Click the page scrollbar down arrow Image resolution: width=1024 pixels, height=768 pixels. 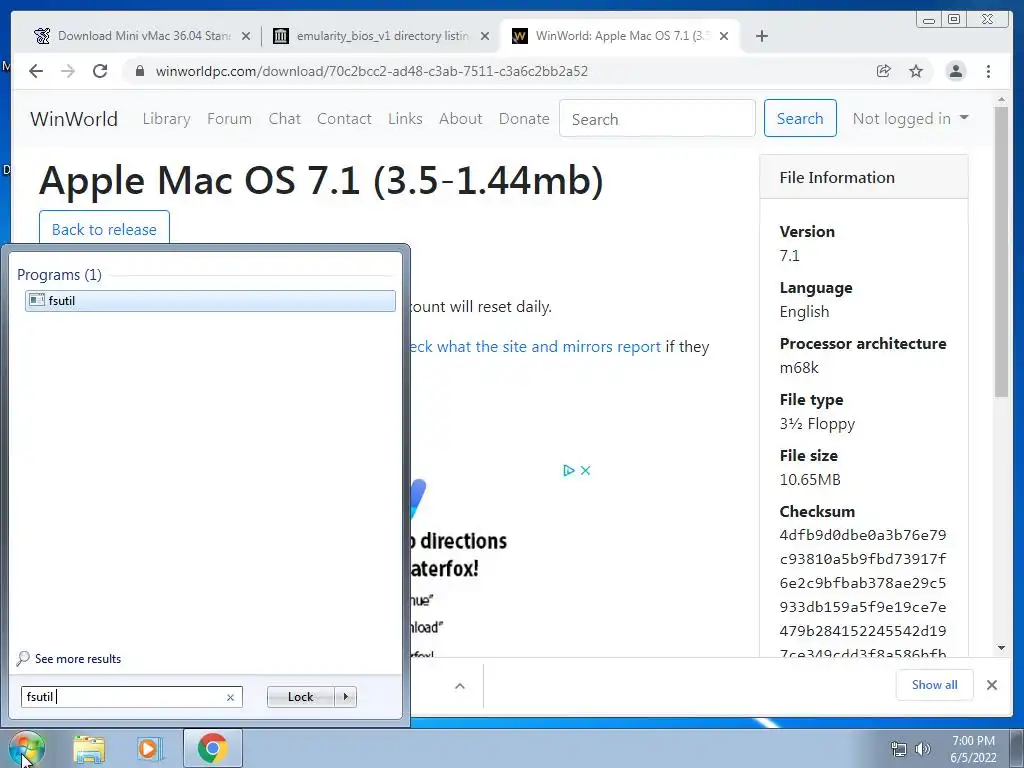(x=1002, y=648)
